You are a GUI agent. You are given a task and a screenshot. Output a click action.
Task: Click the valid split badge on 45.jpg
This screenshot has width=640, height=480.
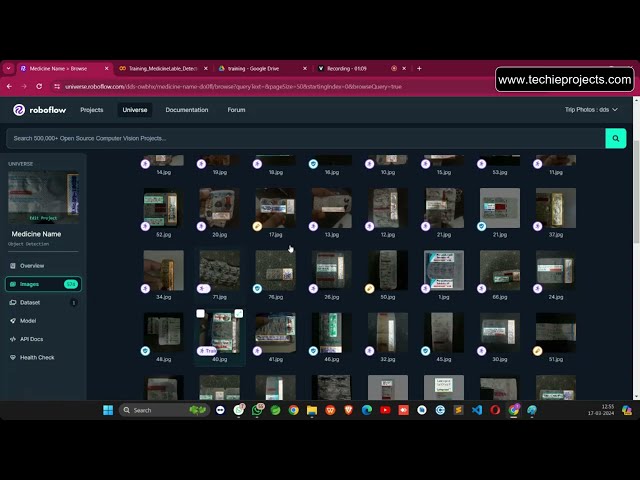[x=425, y=351]
